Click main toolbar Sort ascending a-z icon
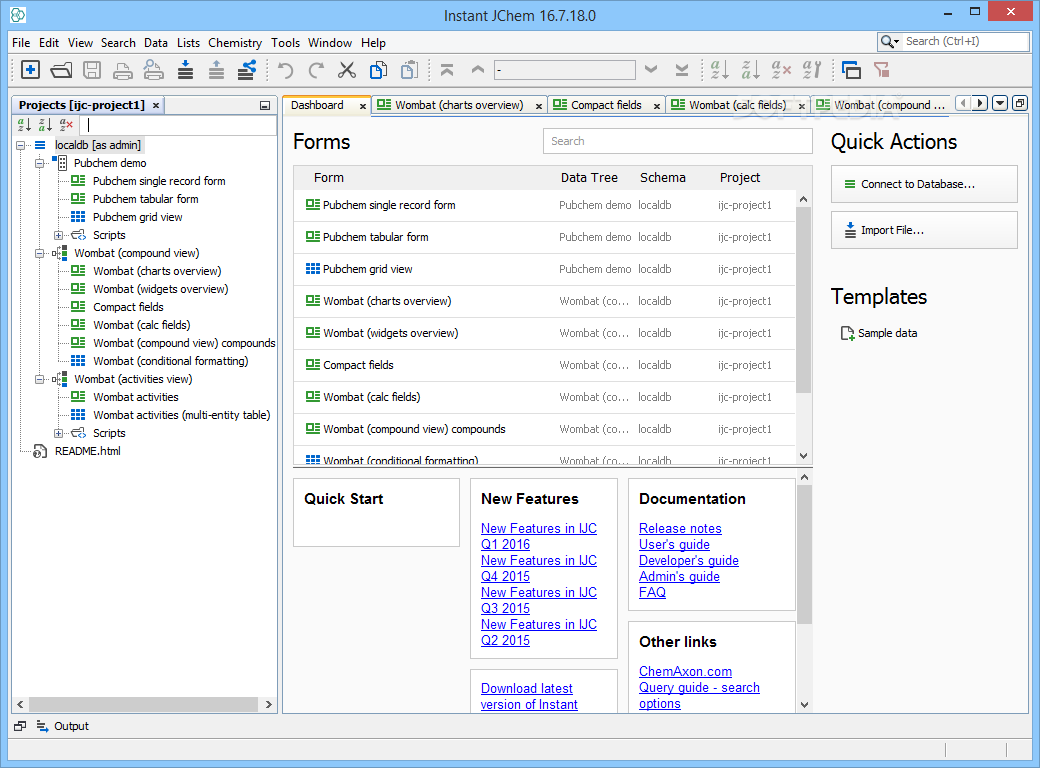1040x768 pixels. click(720, 70)
